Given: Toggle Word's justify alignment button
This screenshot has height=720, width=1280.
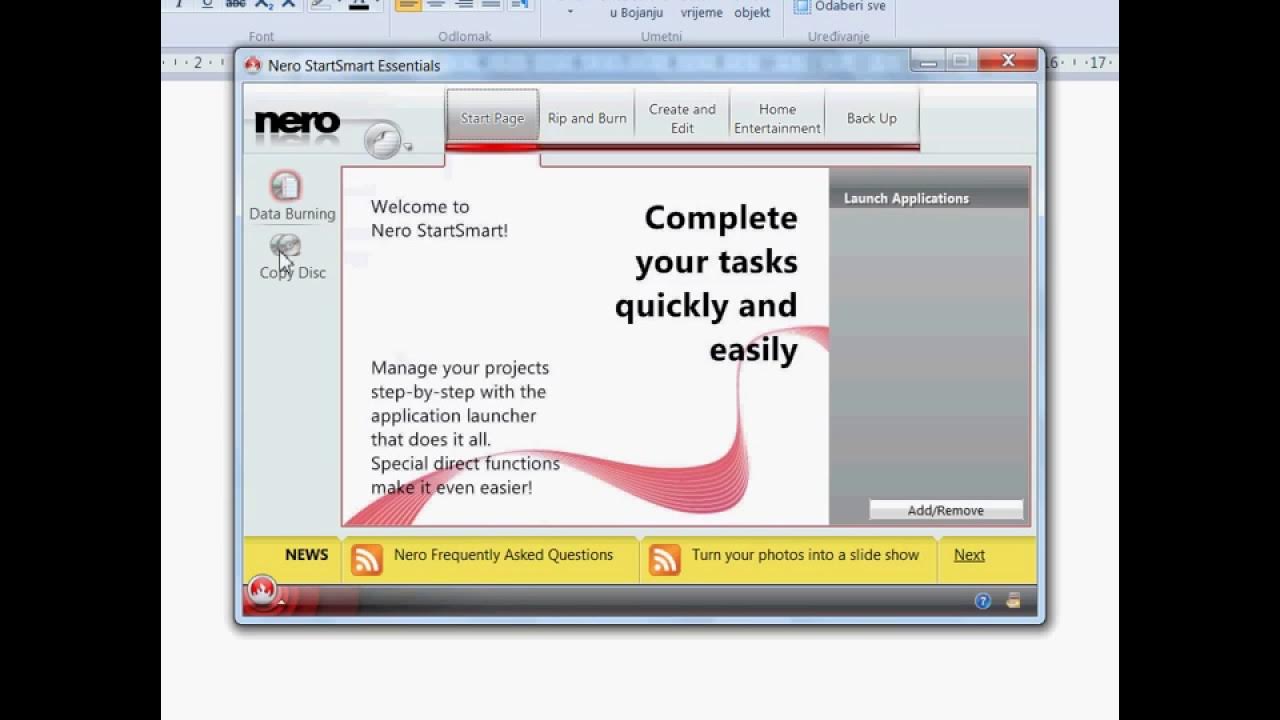Looking at the screenshot, I should 491,4.
